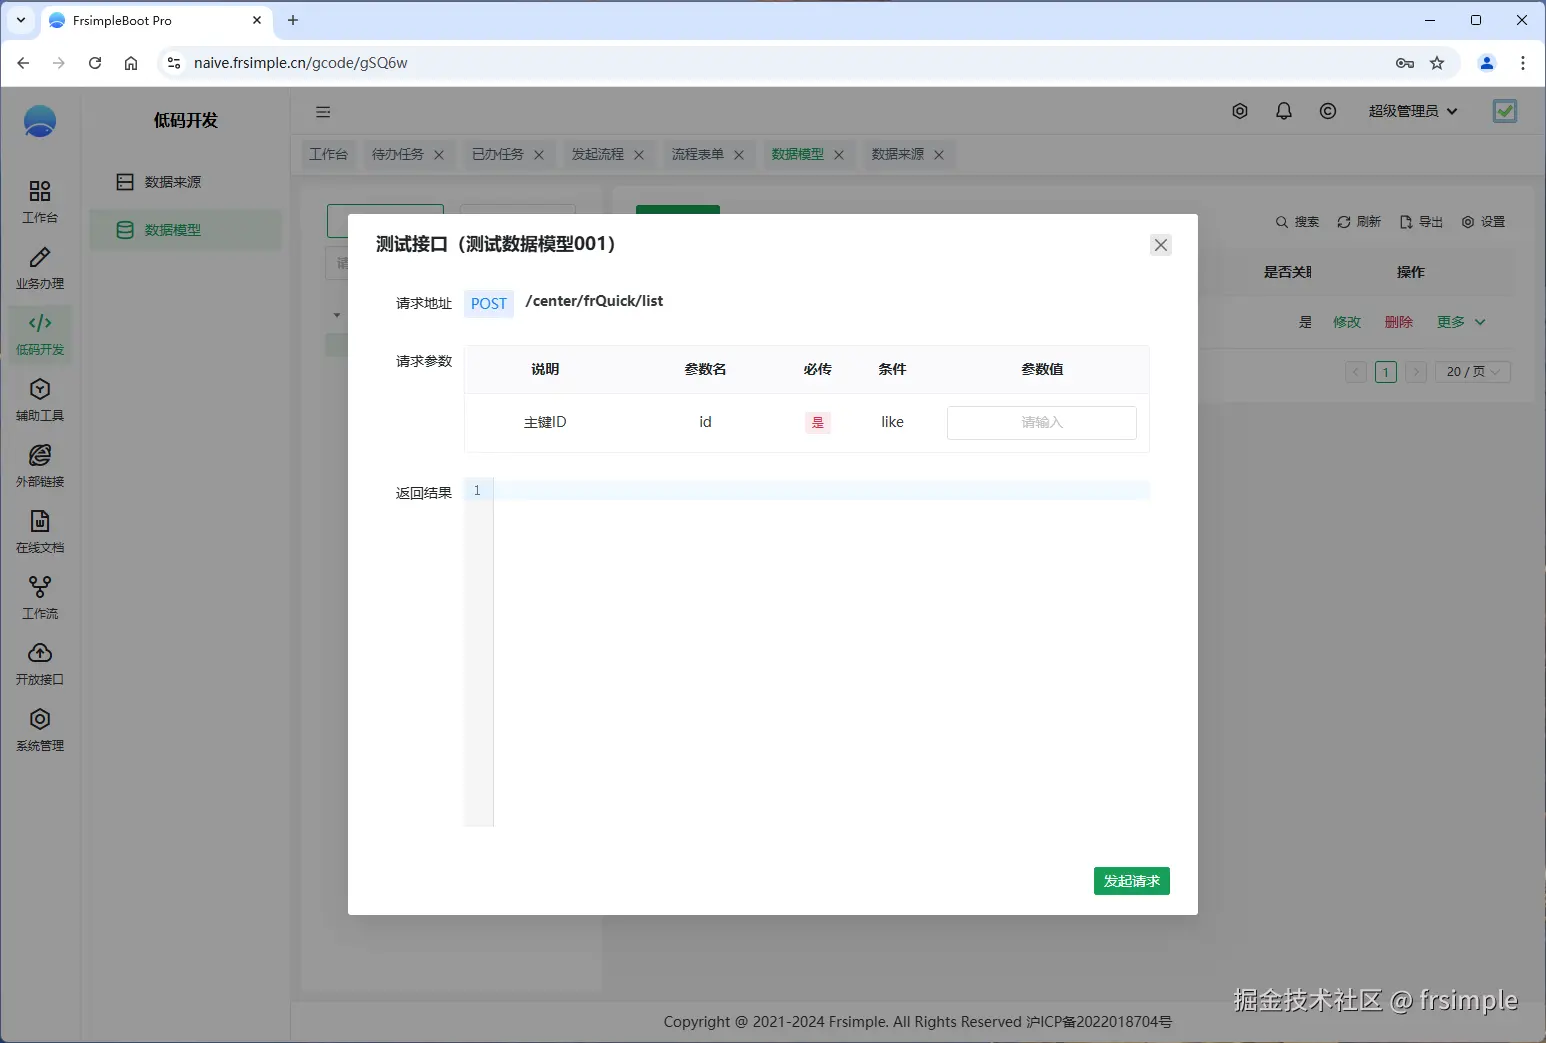Image resolution: width=1546 pixels, height=1043 pixels.
Task: Click the 修改 edit link
Action: pyautogui.click(x=1346, y=322)
